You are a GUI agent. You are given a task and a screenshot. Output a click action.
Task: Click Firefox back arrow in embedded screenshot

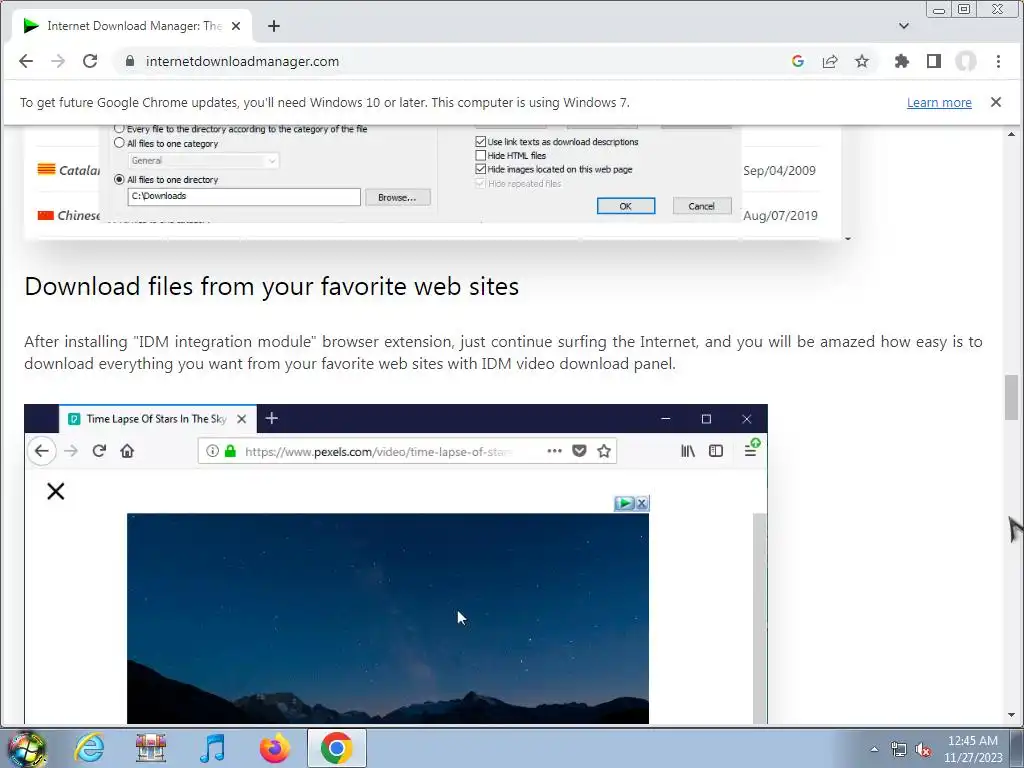pyautogui.click(x=41, y=451)
